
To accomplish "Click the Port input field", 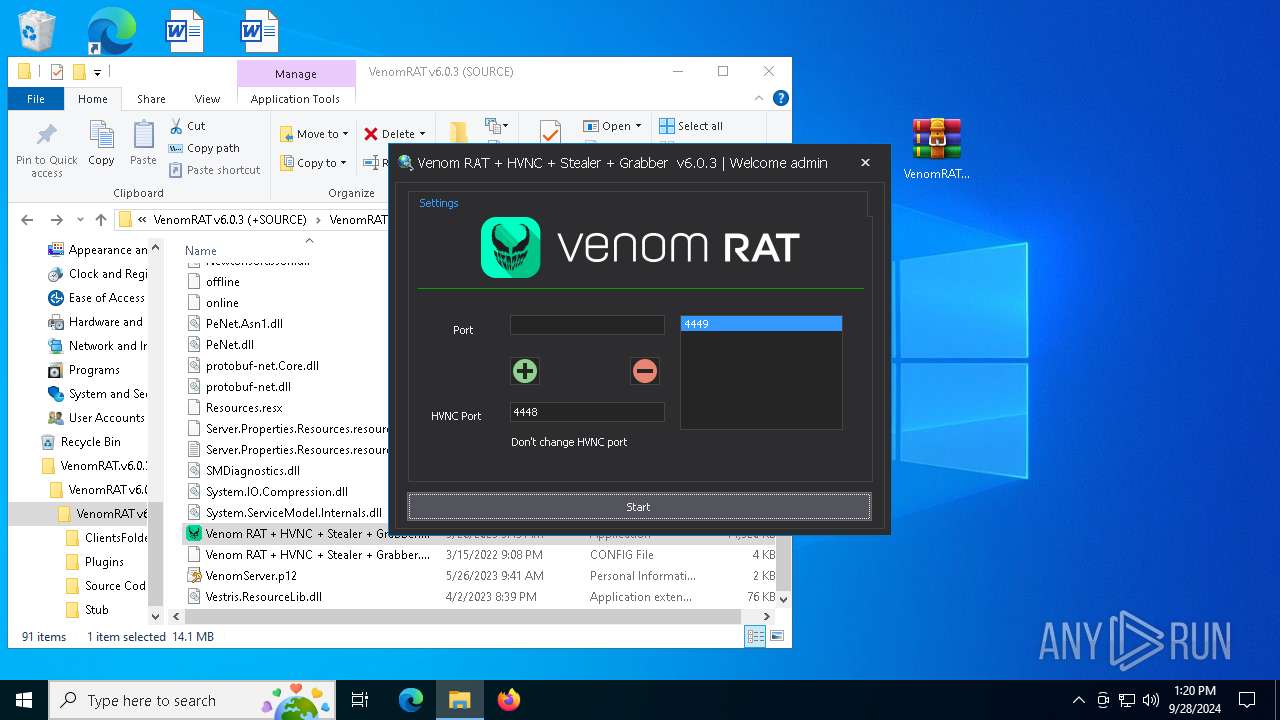I will coord(587,325).
